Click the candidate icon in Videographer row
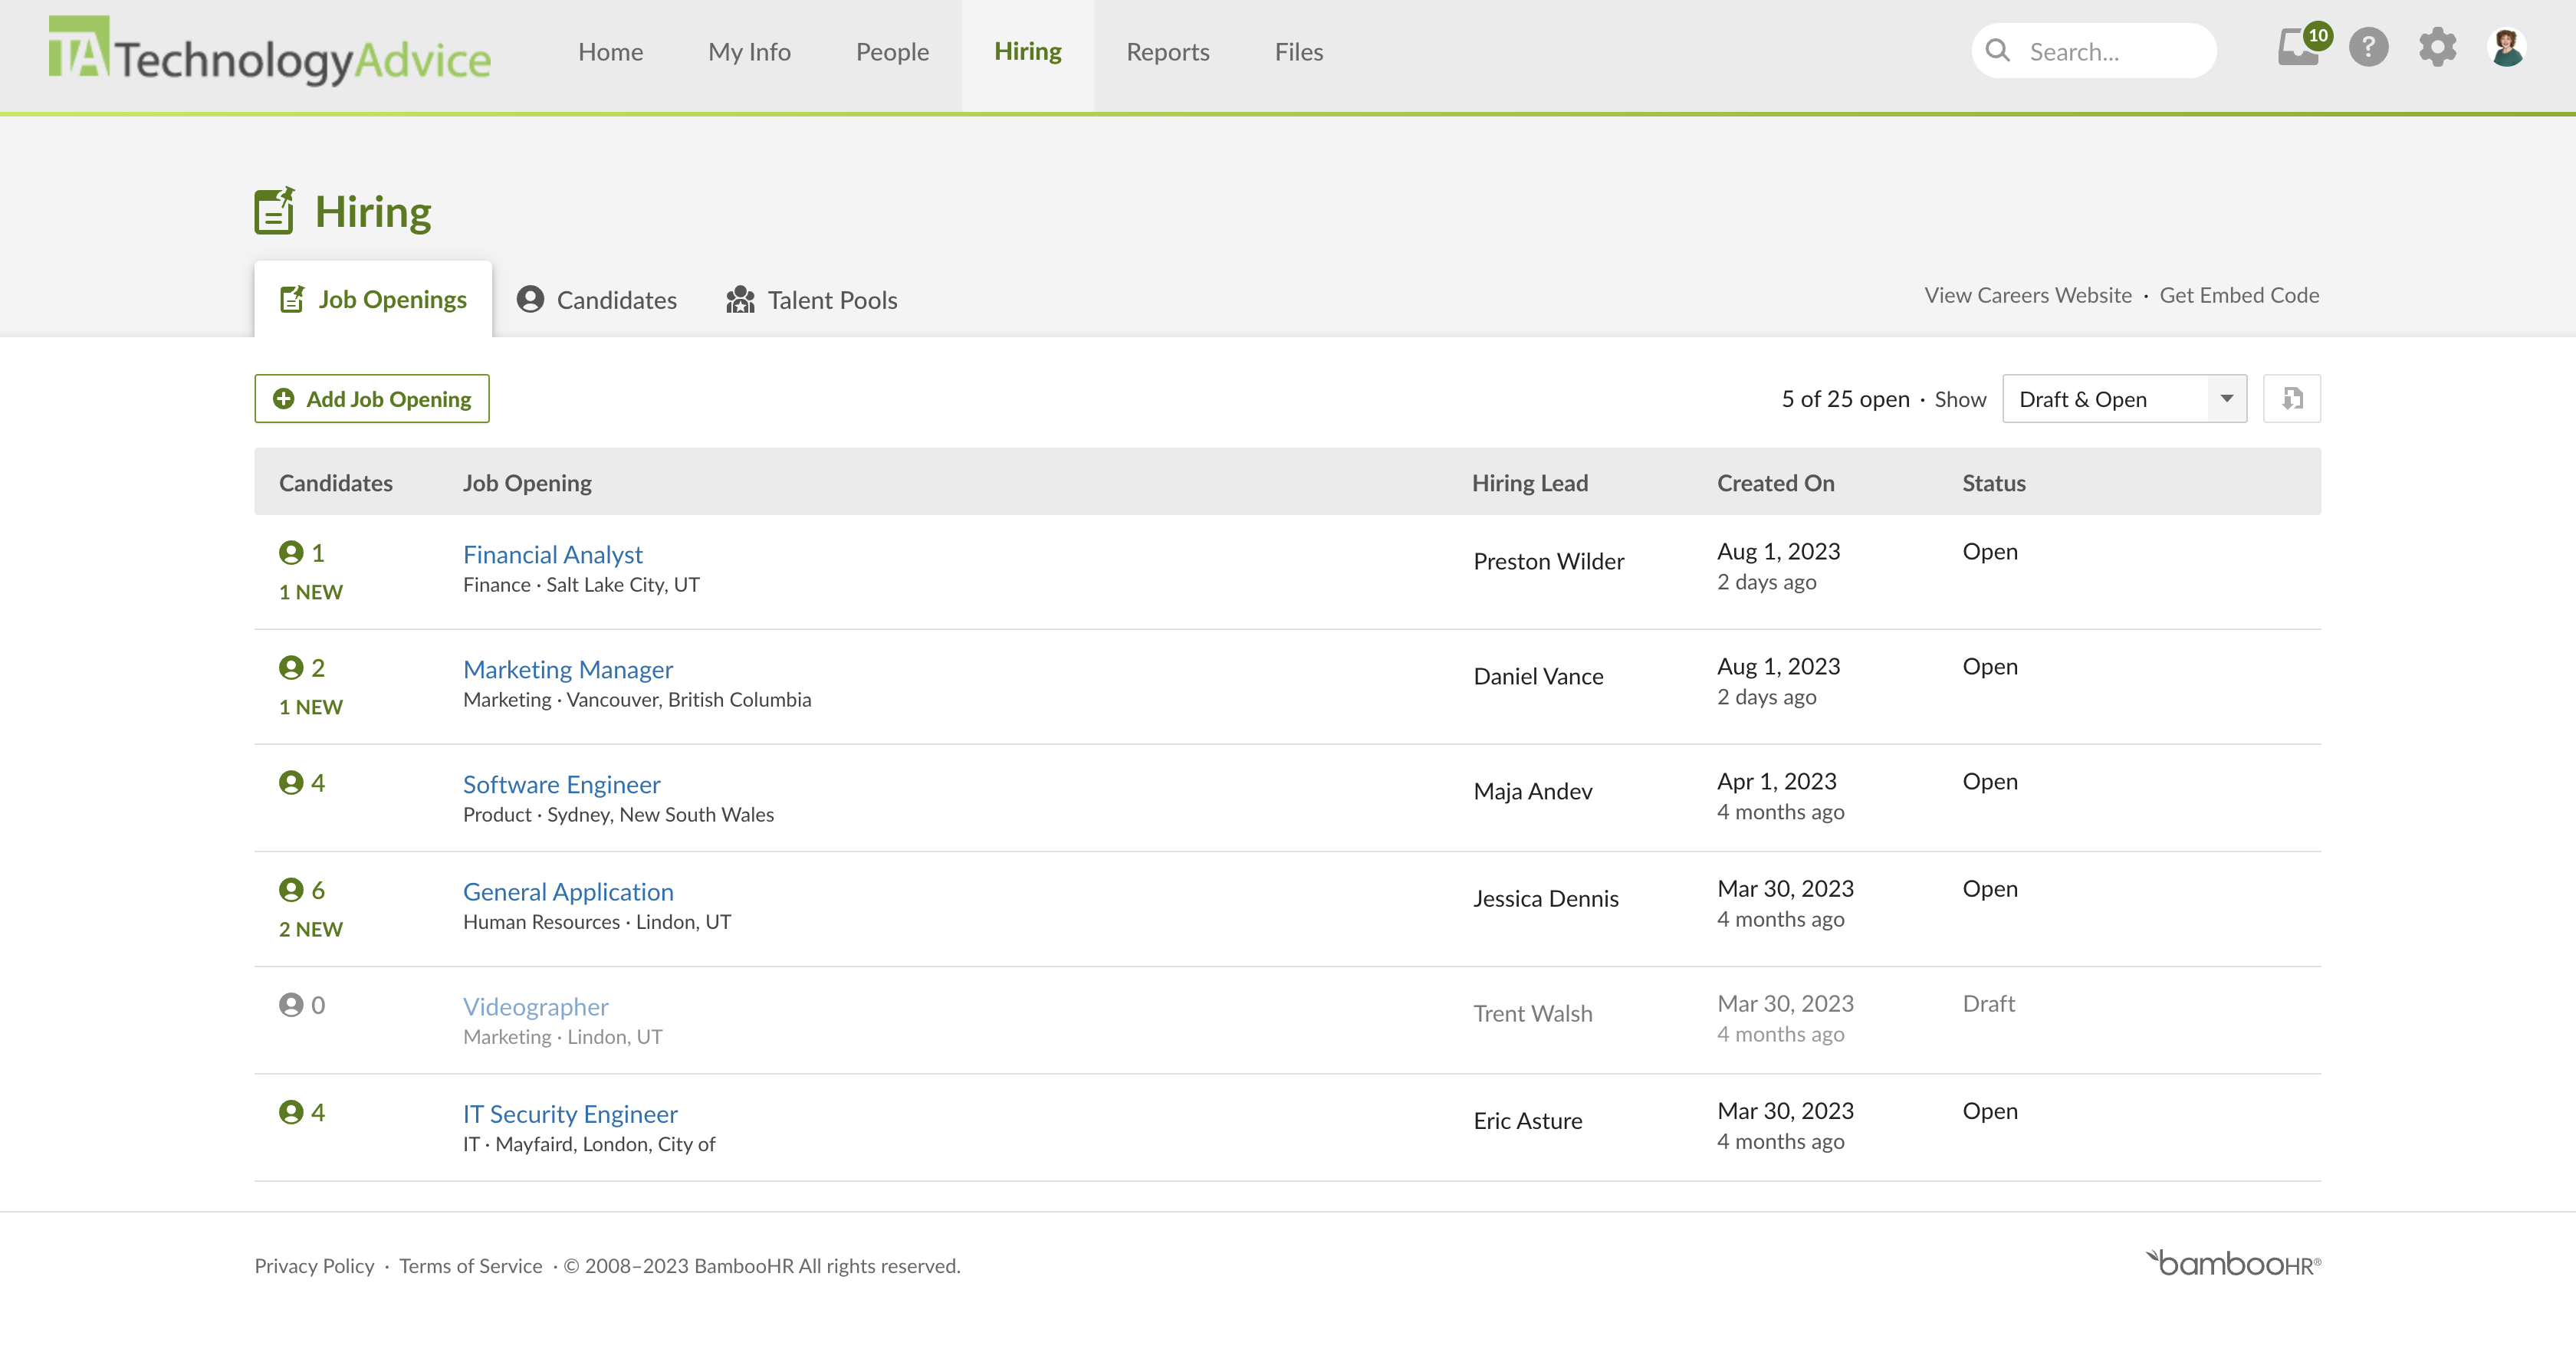This screenshot has width=2576, height=1352. [x=291, y=1005]
